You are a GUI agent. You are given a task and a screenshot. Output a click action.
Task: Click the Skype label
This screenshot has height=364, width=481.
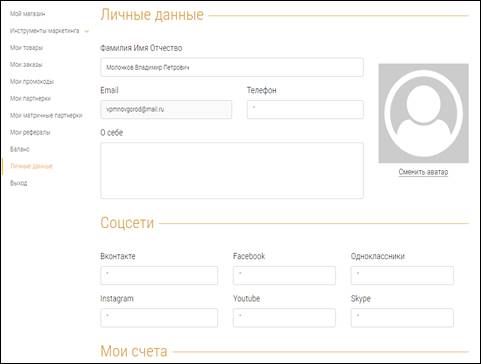[361, 299]
